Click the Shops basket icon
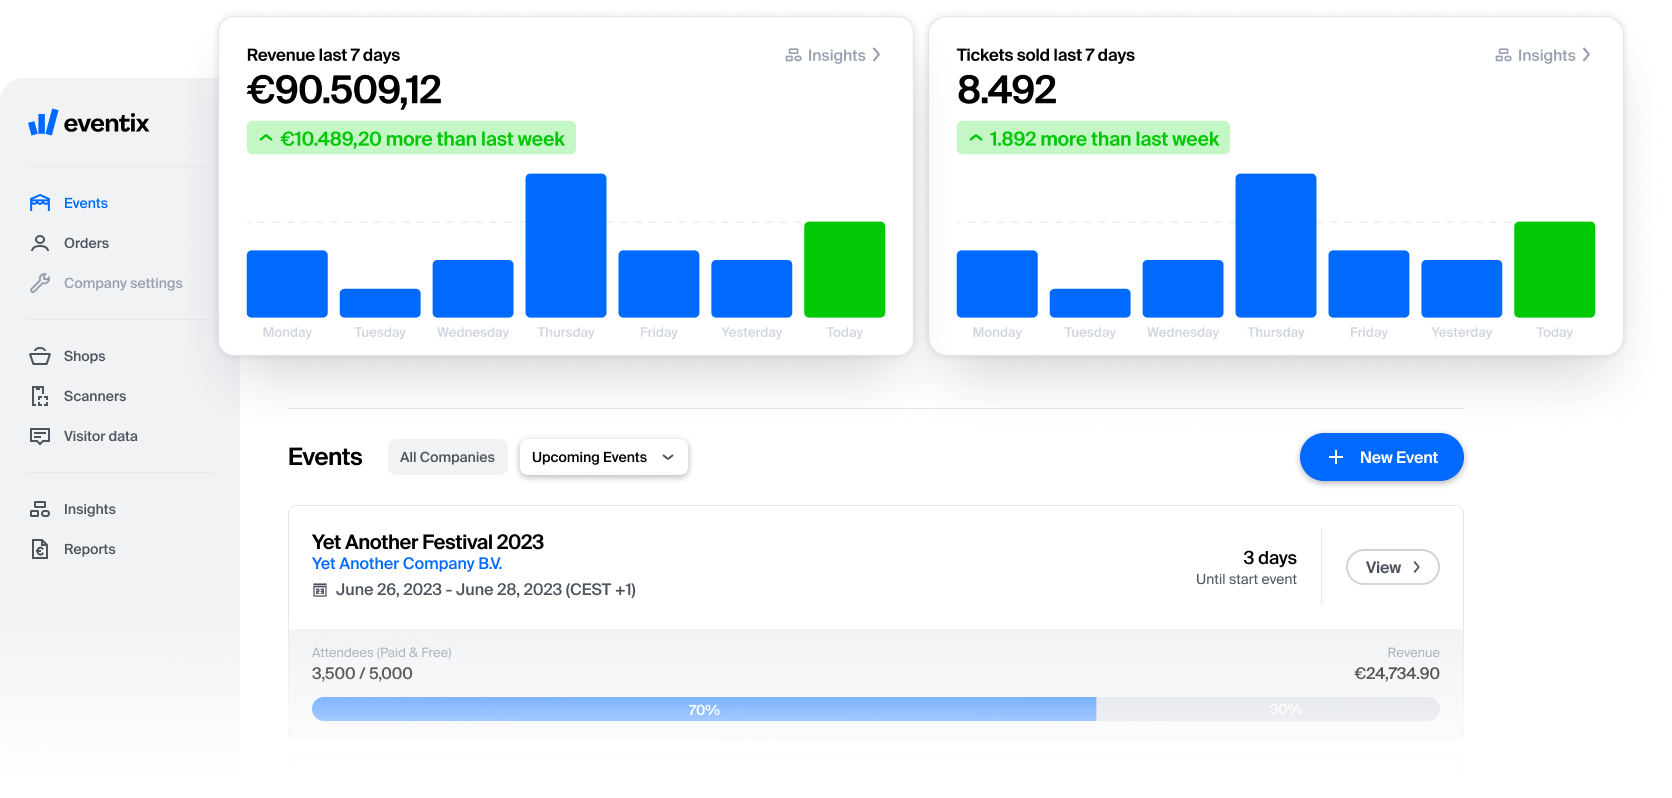Viewport: 1672px width, 798px height. (x=40, y=356)
